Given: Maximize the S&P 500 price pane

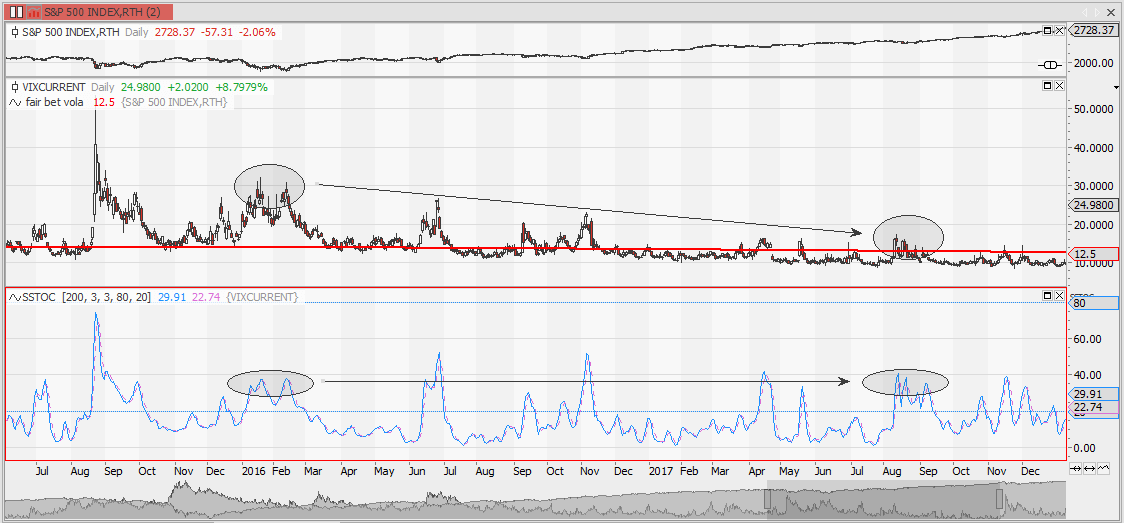Looking at the screenshot, I should point(1047,31).
